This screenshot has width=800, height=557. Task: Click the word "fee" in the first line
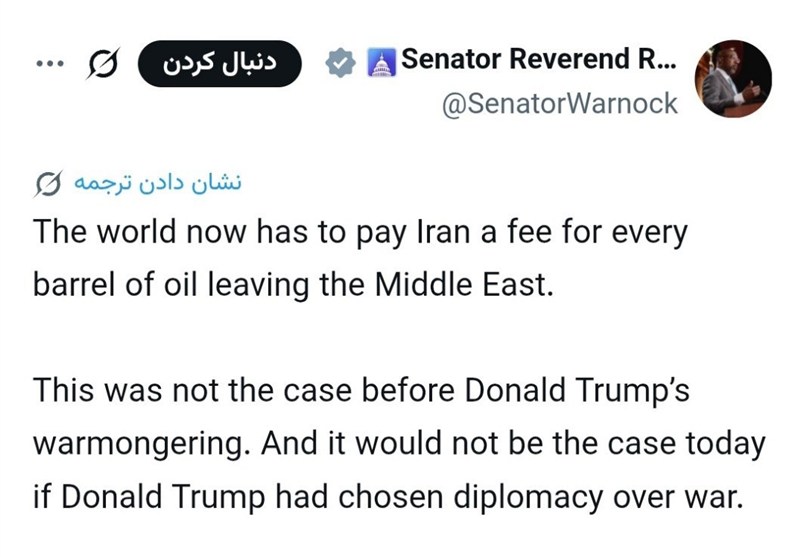(530, 235)
